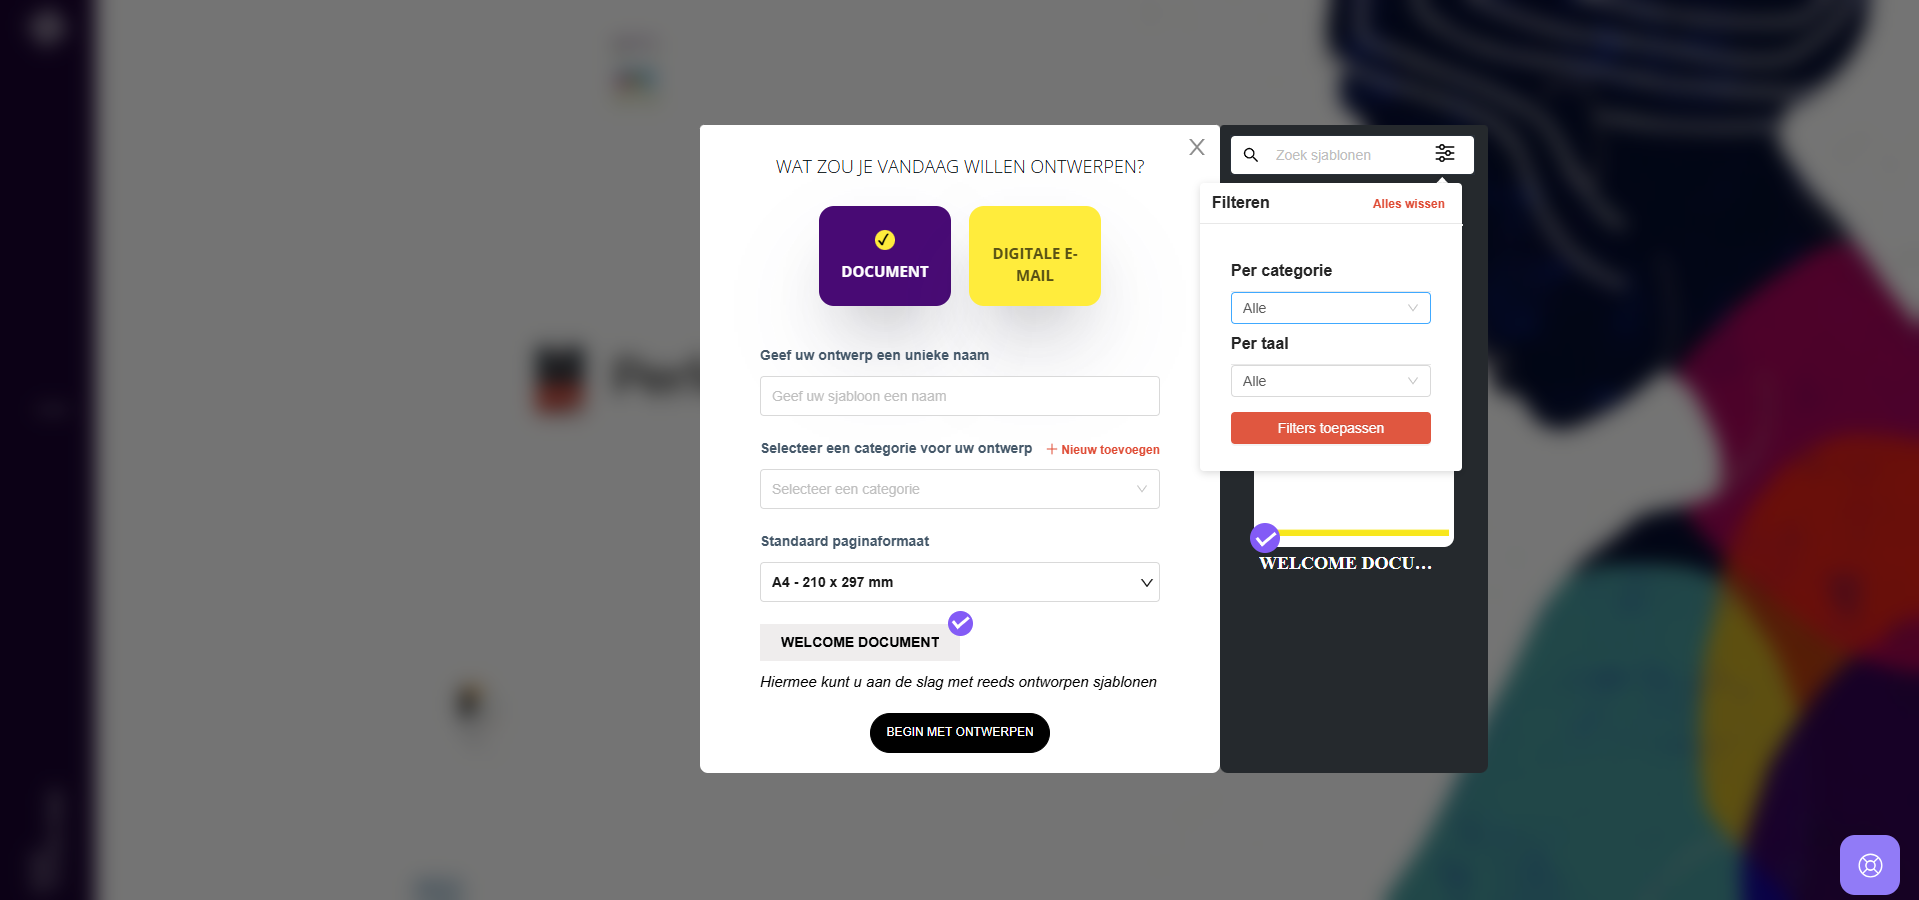The image size is (1919, 900).
Task: Open the help lifebuoy icon
Action: 1870,865
